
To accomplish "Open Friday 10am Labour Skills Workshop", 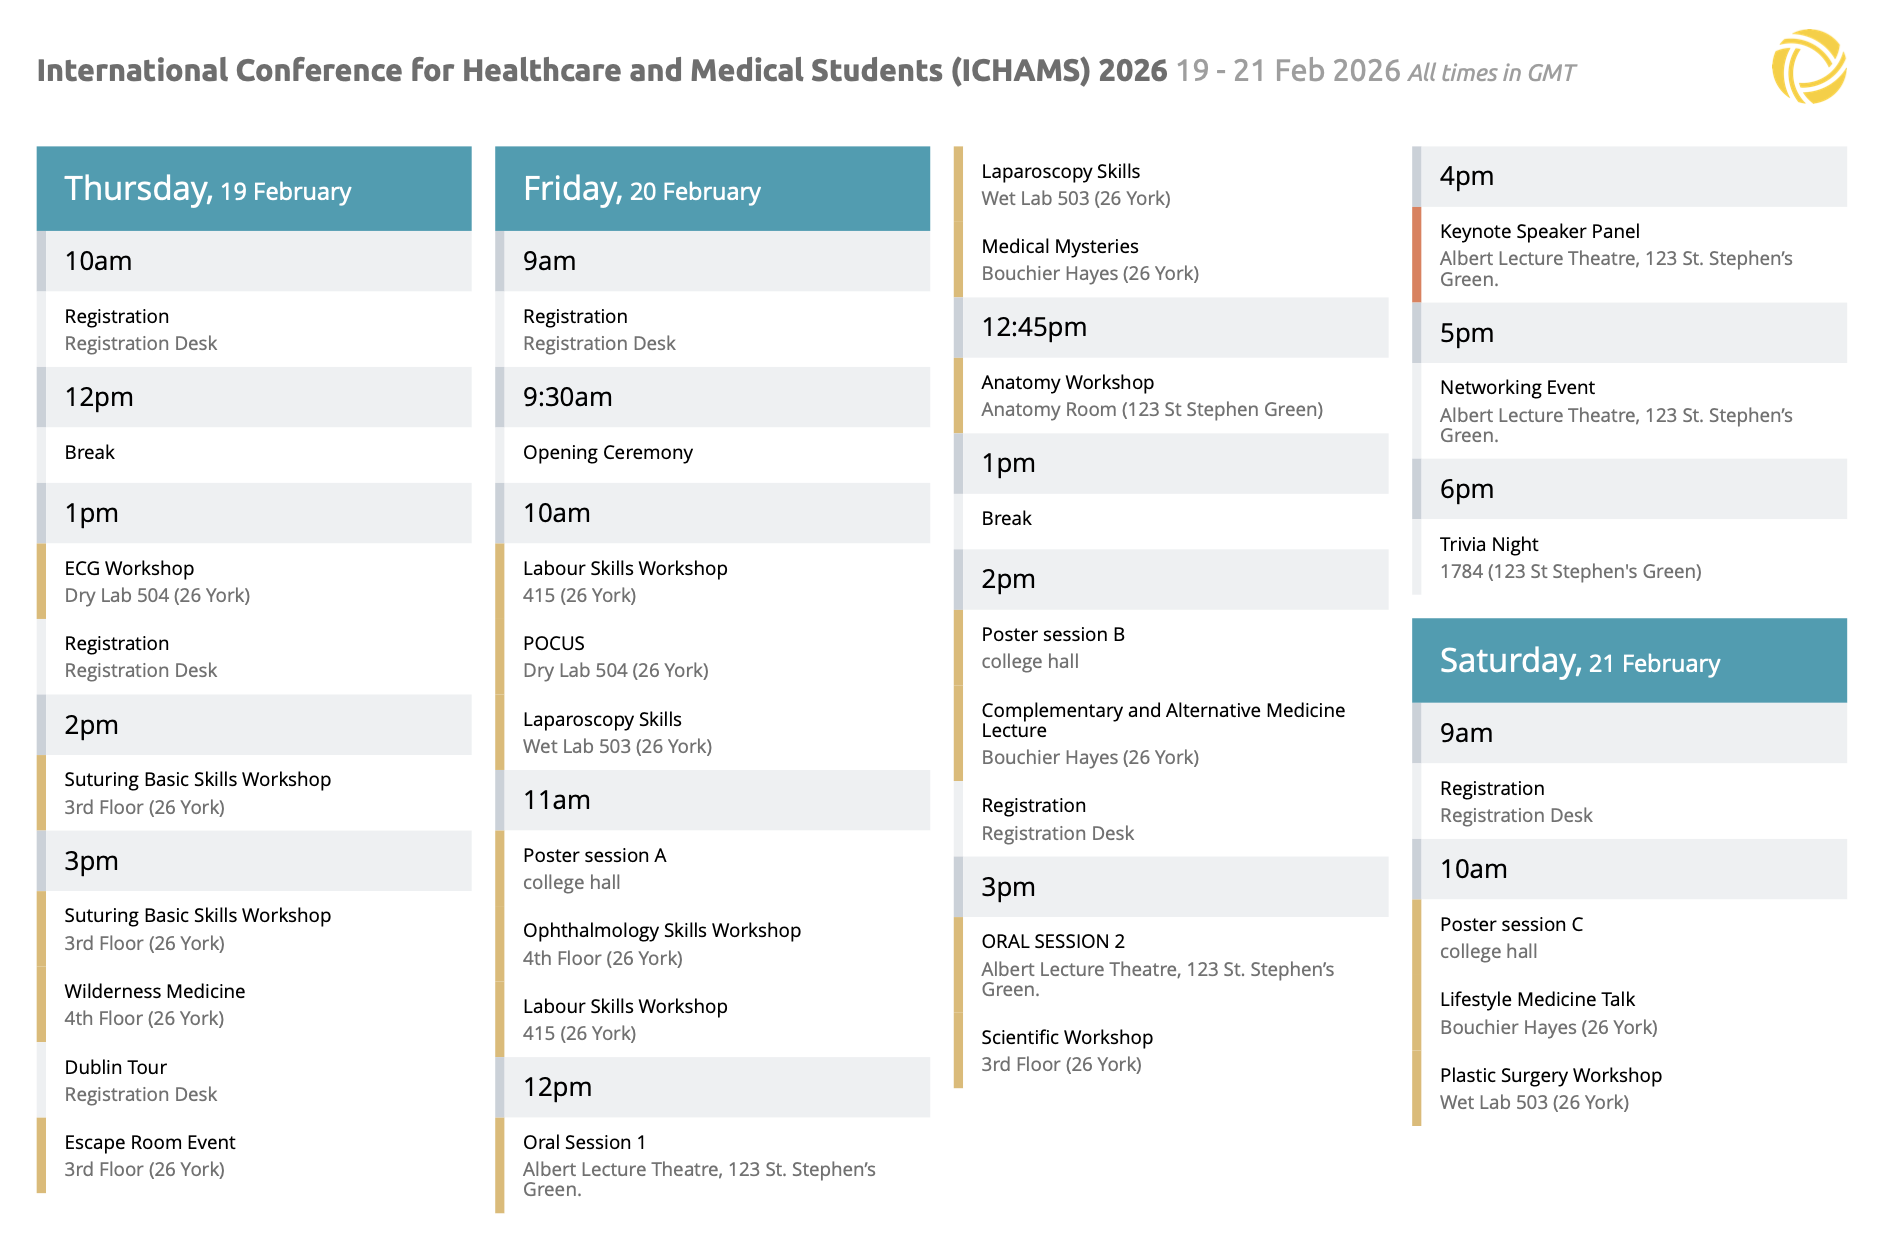I will coord(712,581).
